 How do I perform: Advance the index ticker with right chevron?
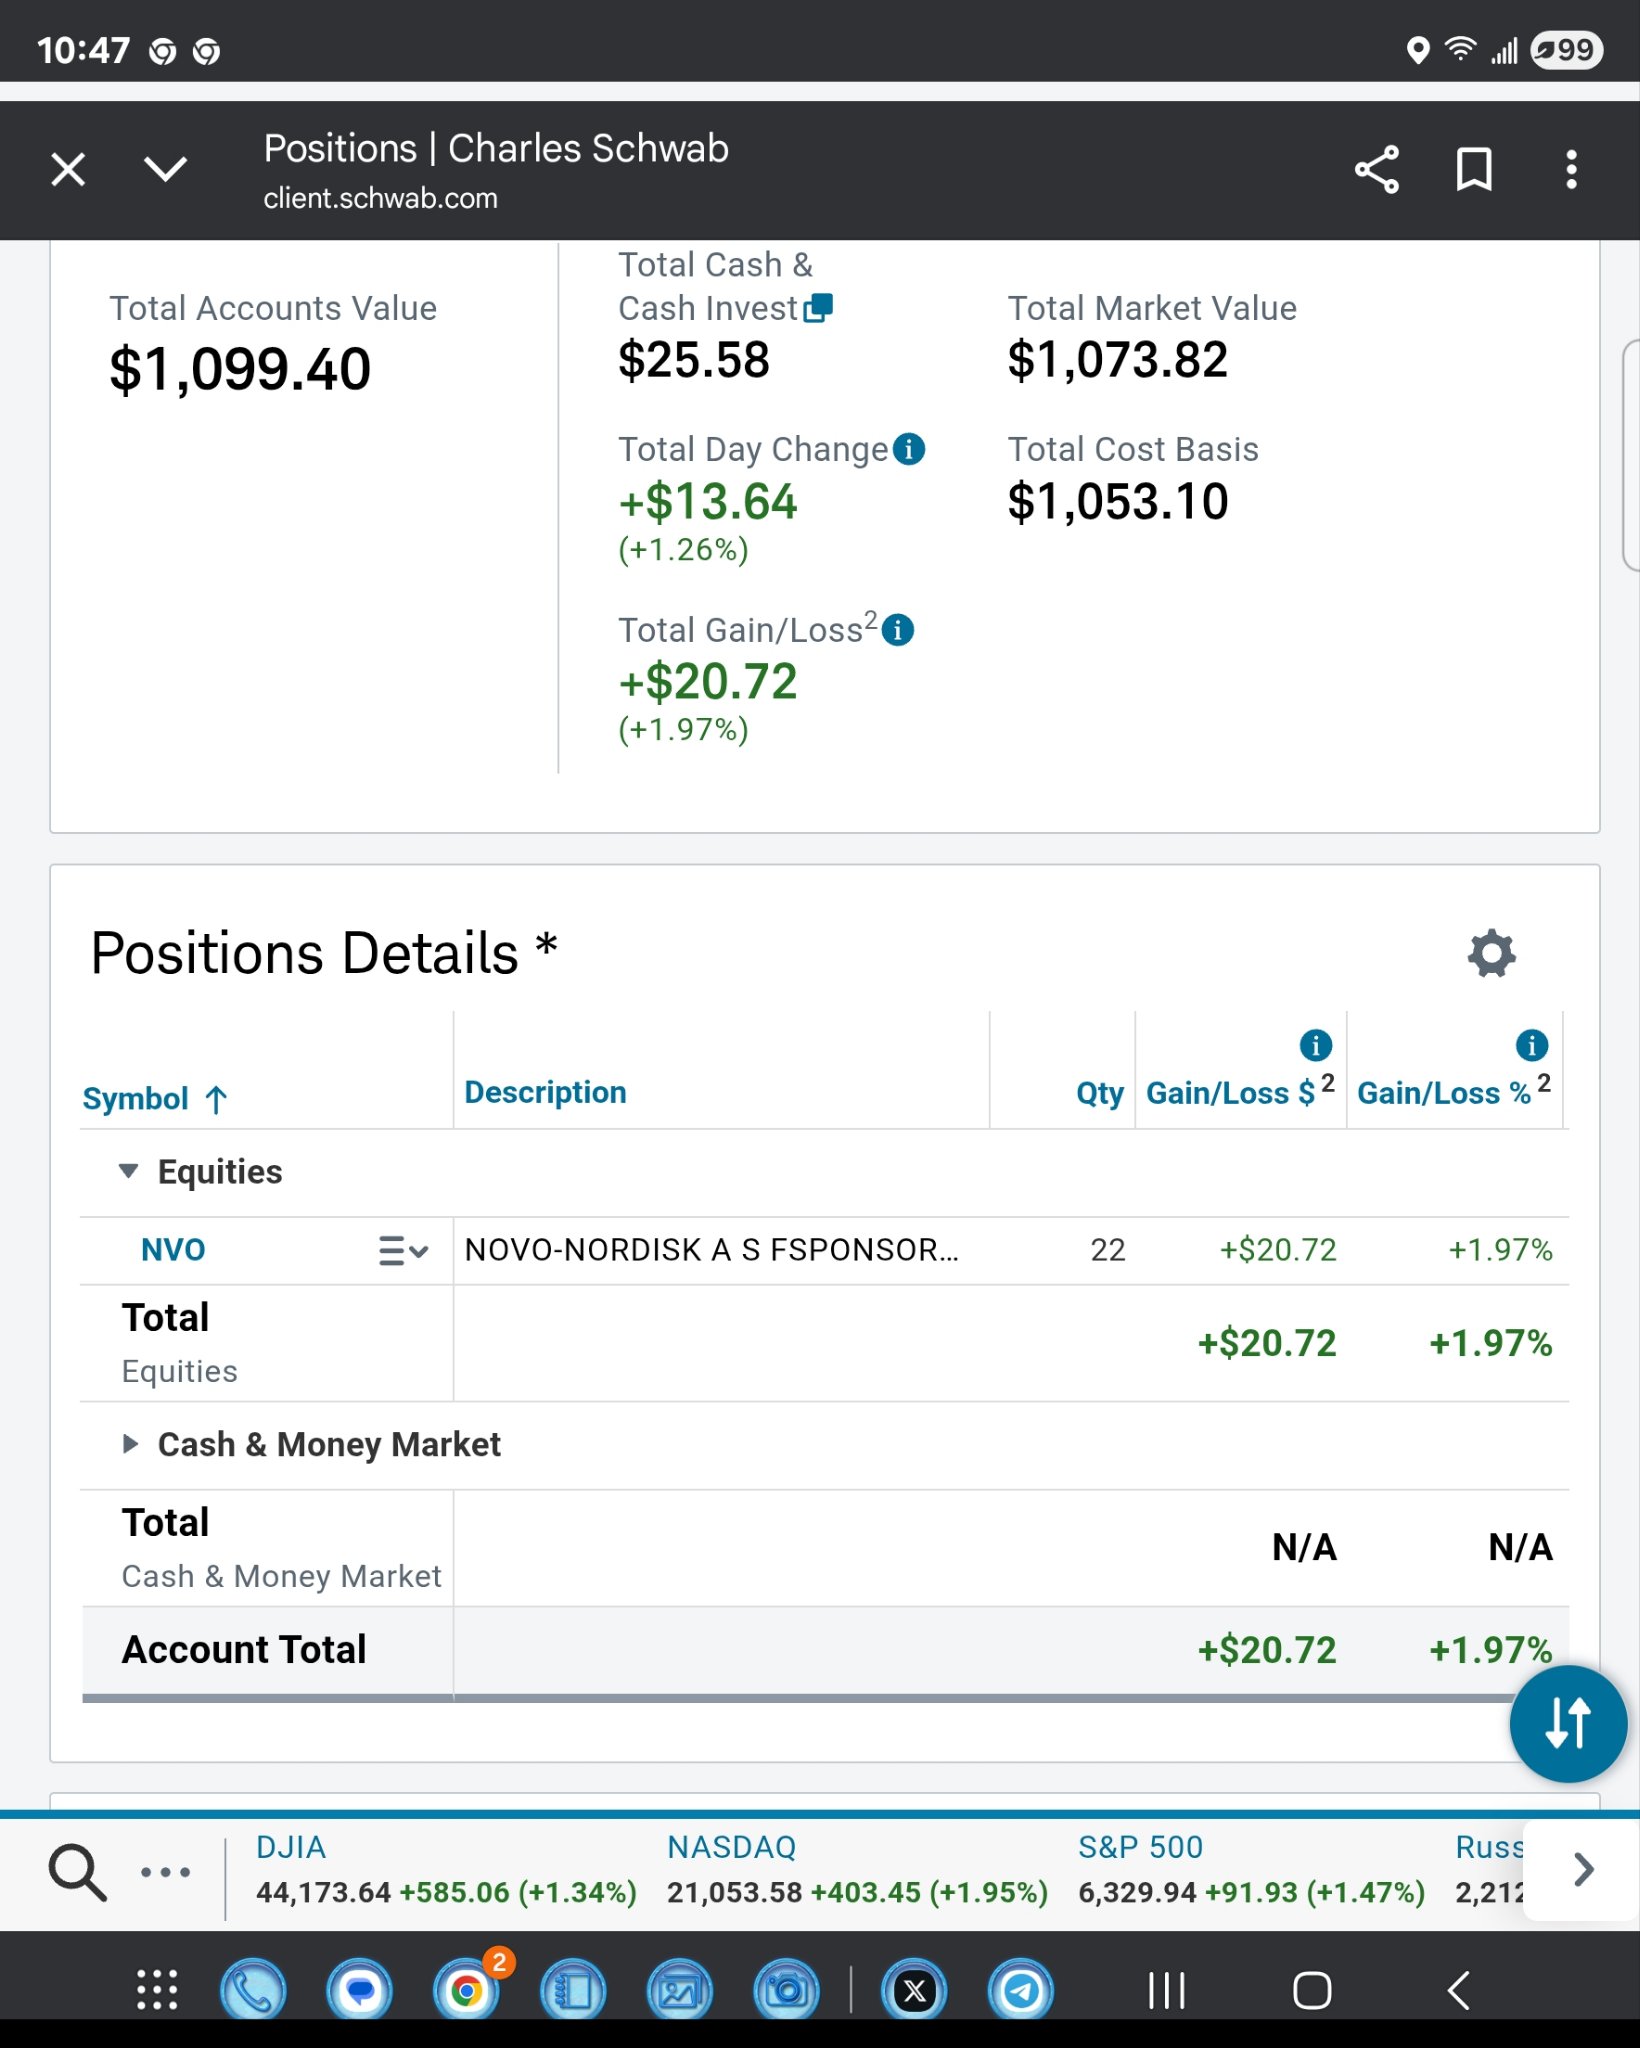tap(1584, 1869)
